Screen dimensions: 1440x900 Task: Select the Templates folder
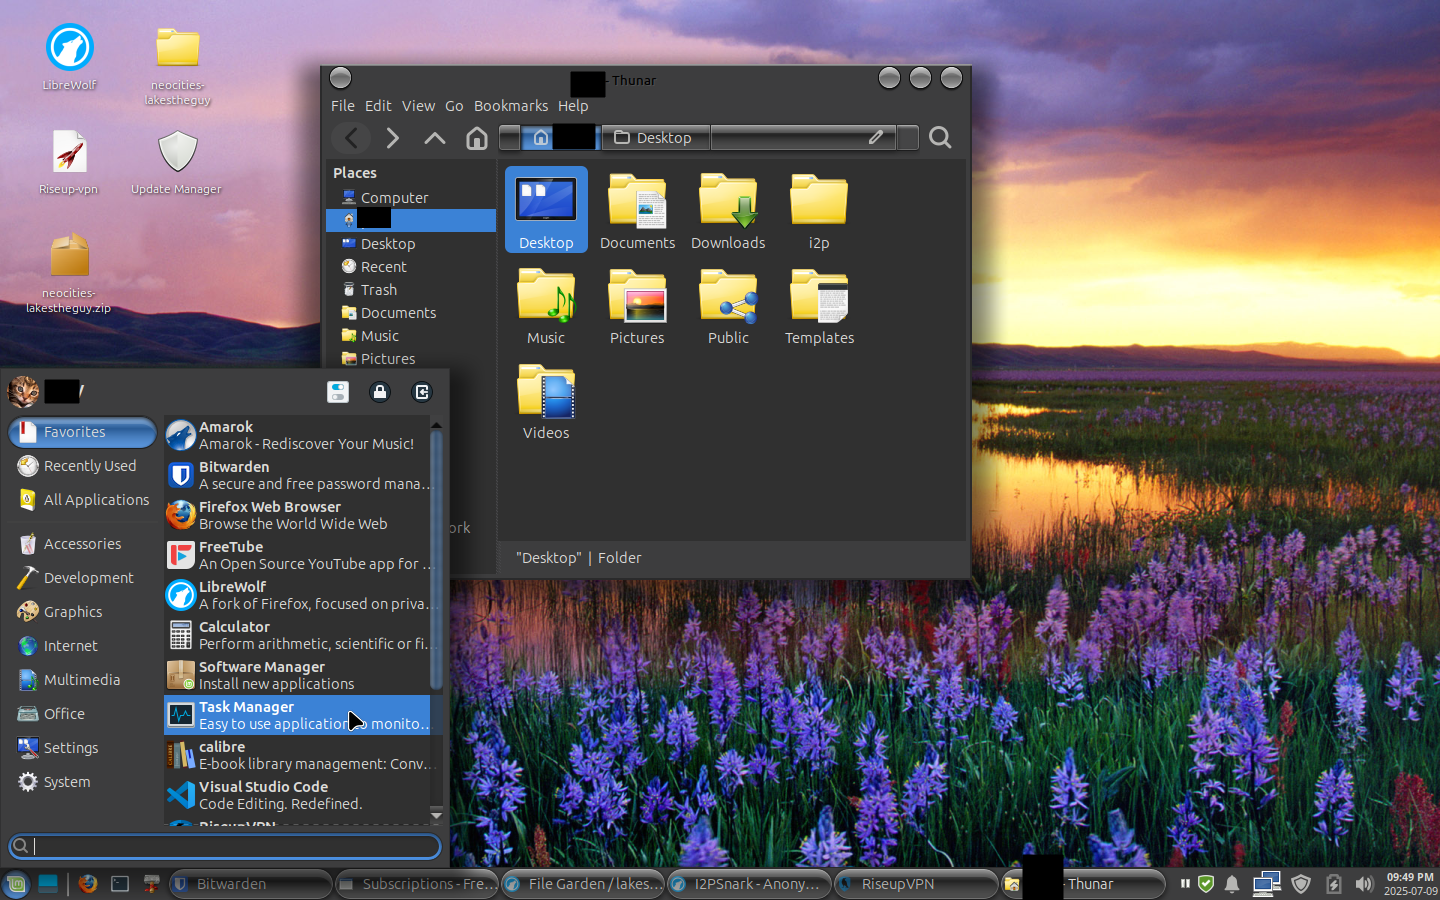click(819, 307)
